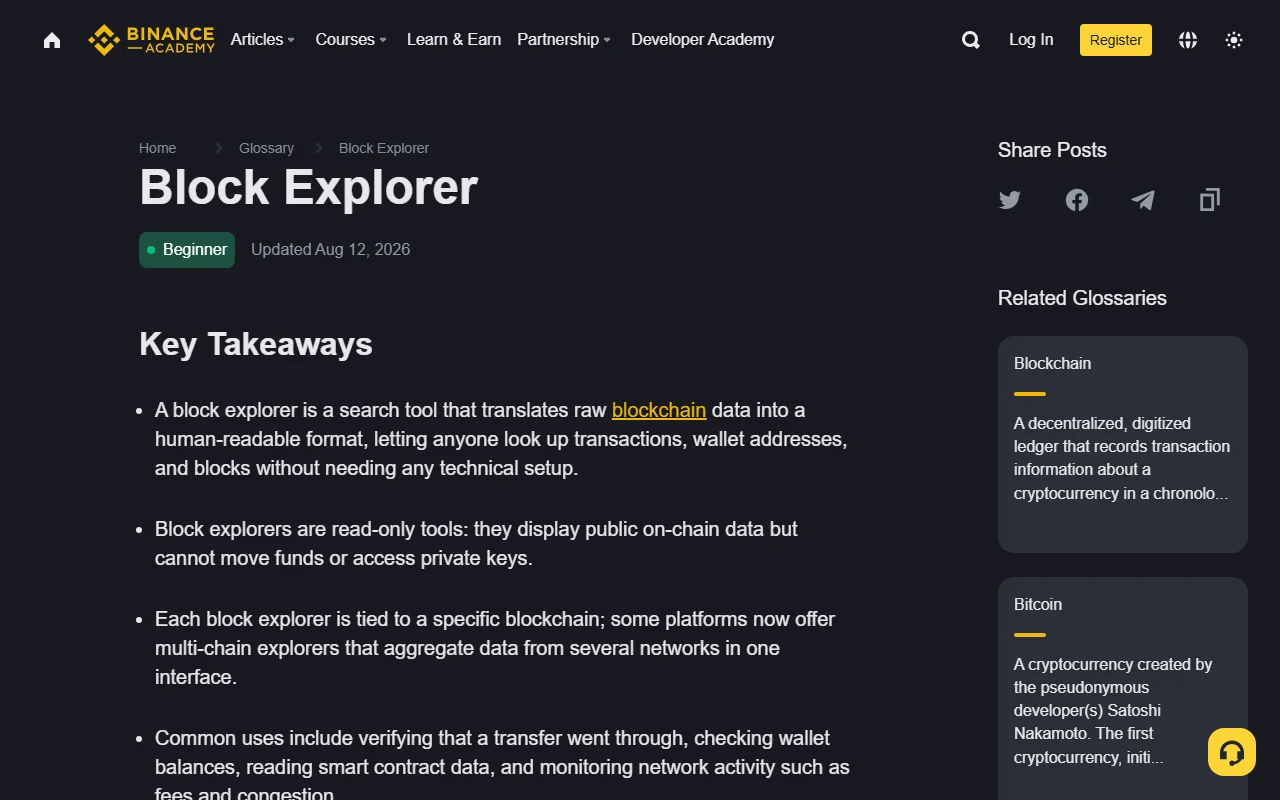Viewport: 1280px width, 800px height.
Task: Follow the blockchain hyperlink in text
Action: (x=659, y=410)
